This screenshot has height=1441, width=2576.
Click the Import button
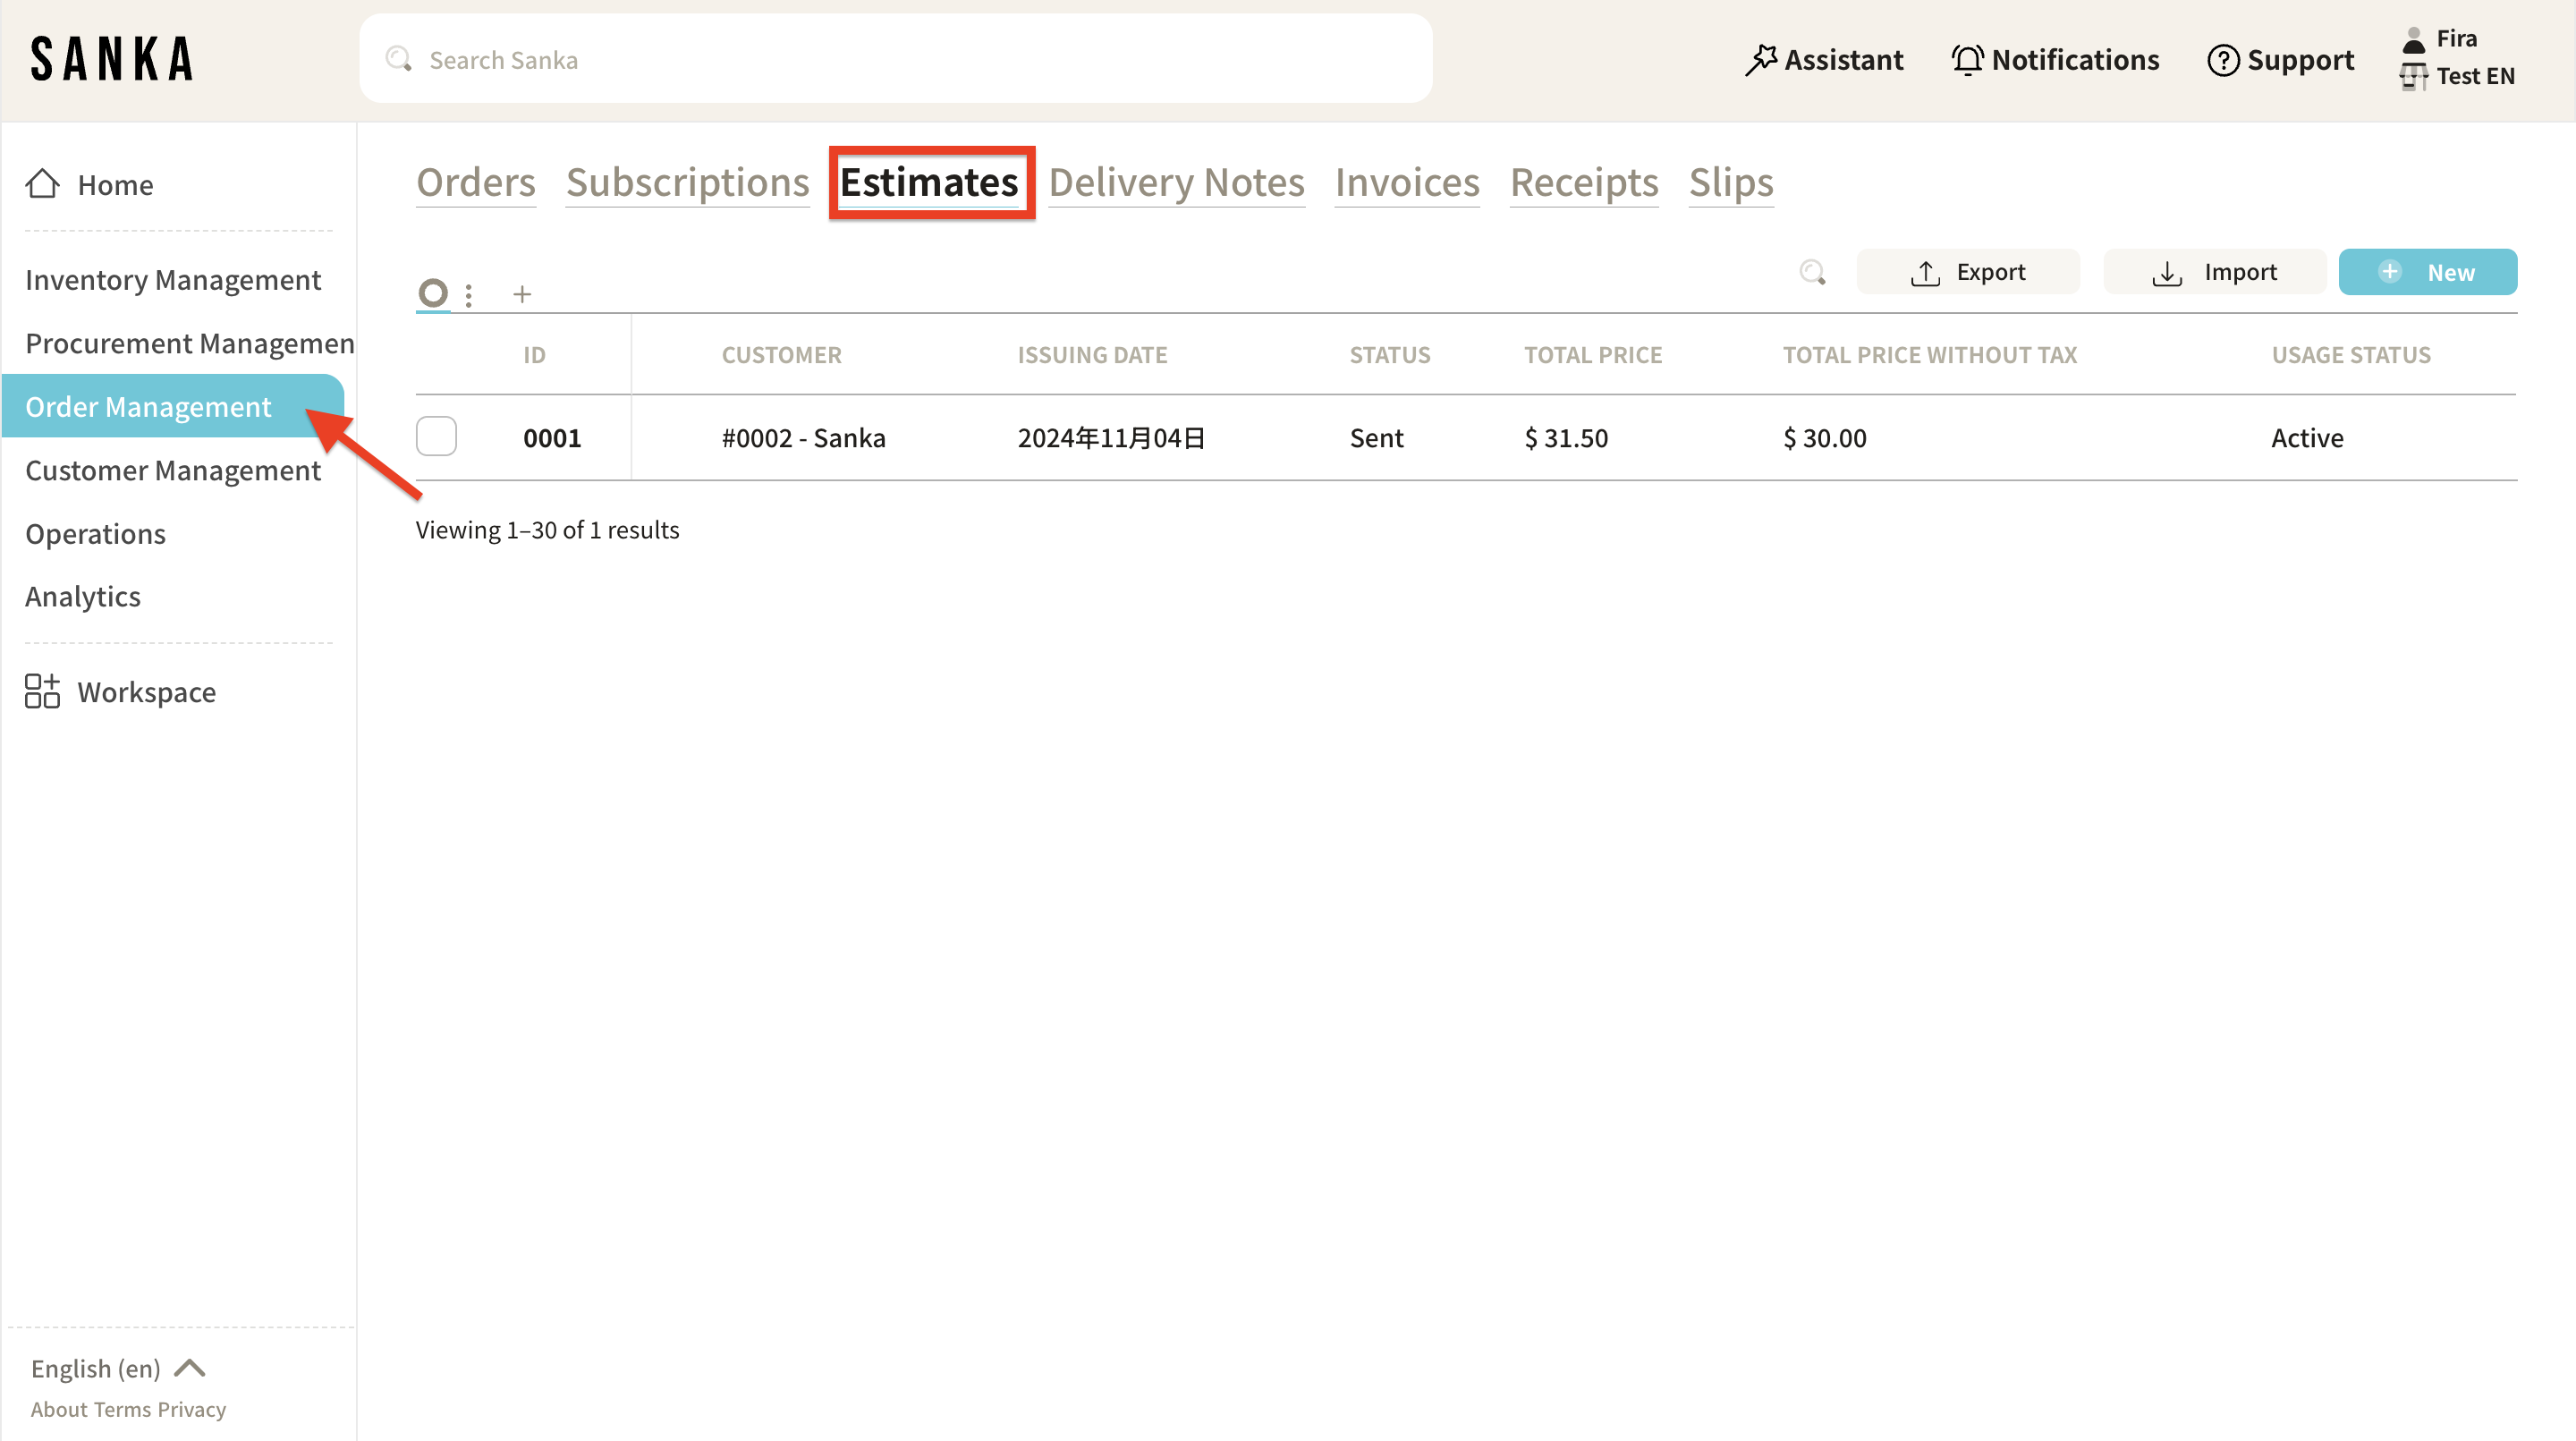point(2214,272)
